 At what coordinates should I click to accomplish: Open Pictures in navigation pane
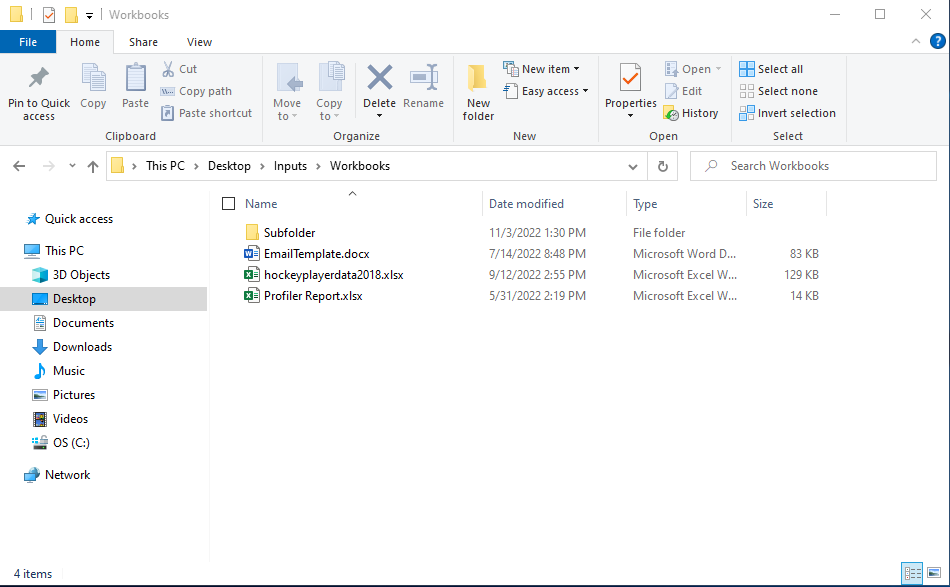point(74,394)
